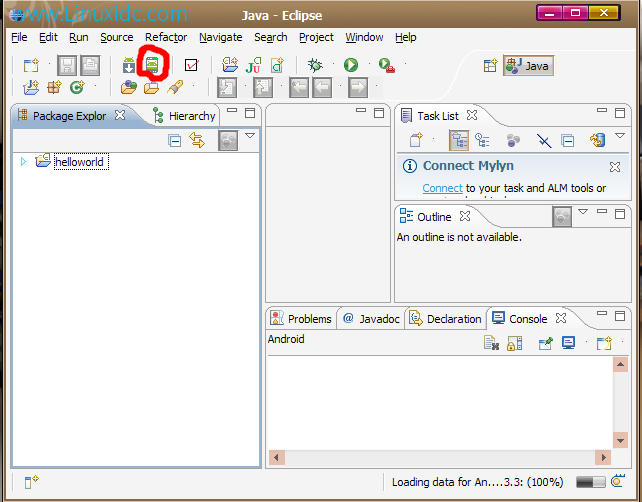Image resolution: width=642 pixels, height=502 pixels.
Task: Click the Print toolbar icon
Action: coord(90,66)
